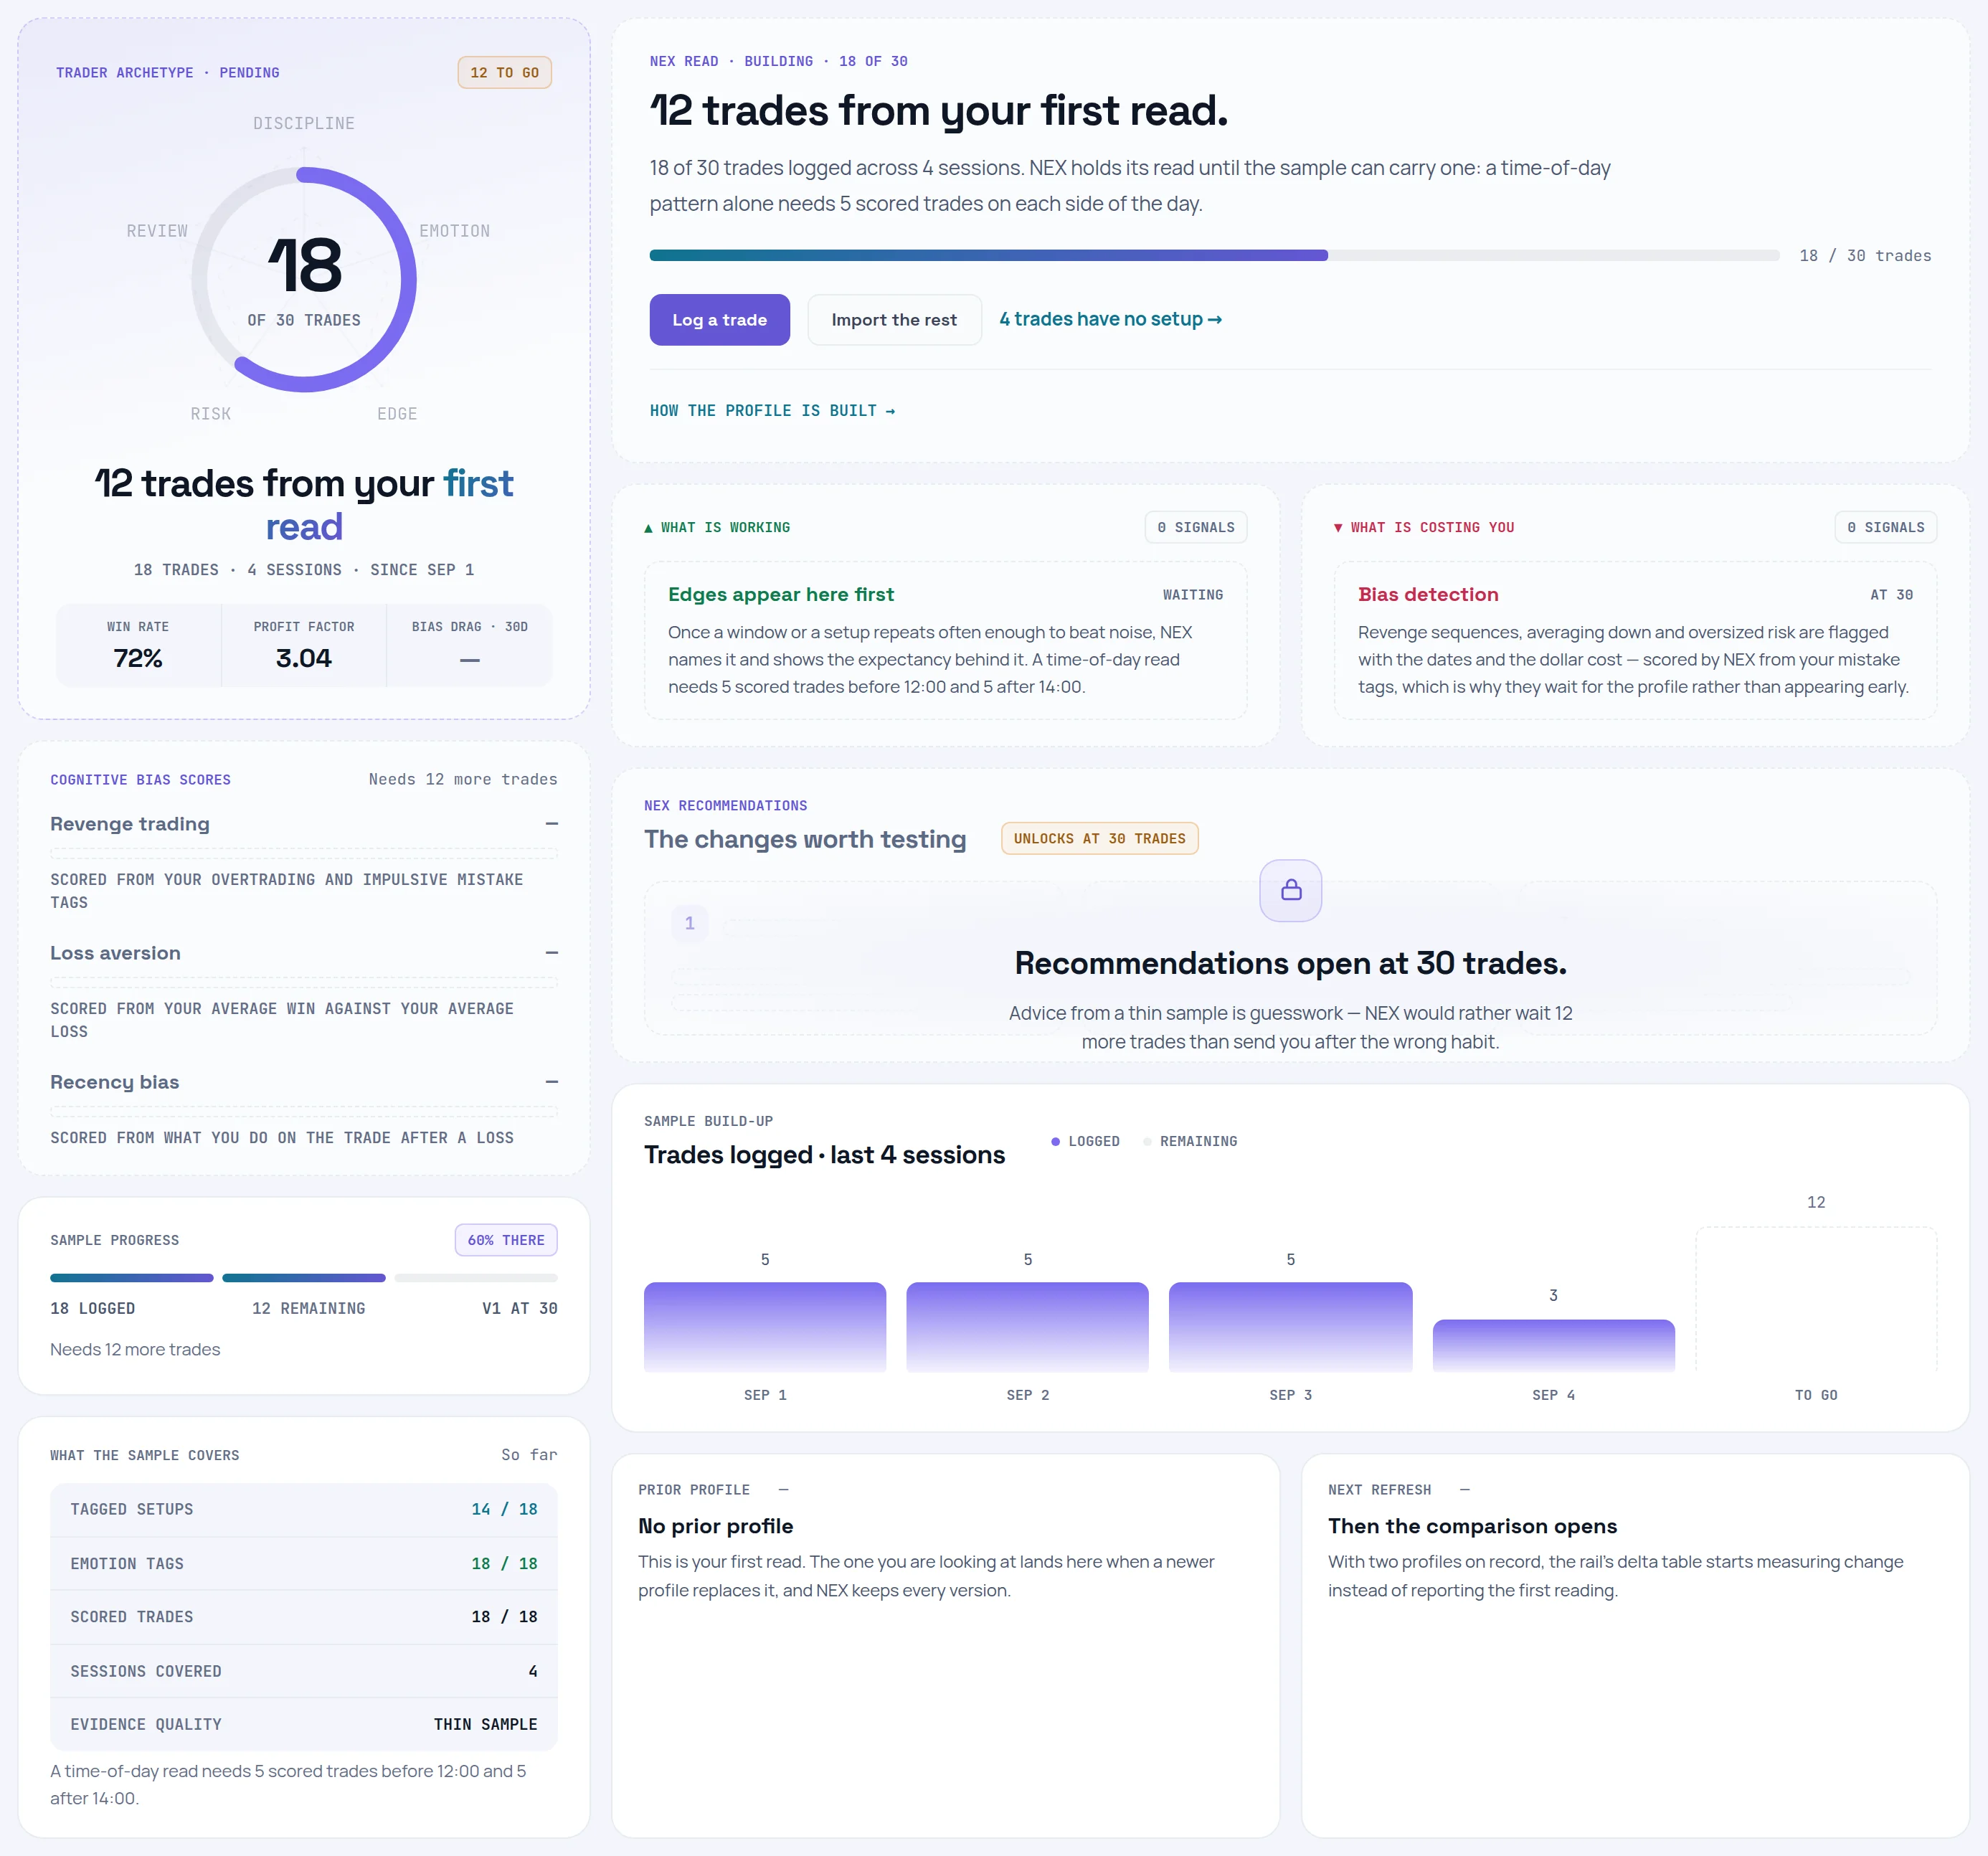Viewport: 1988px width, 1856px height.
Task: Click the Sessions Covered row
Action: click(x=304, y=1671)
